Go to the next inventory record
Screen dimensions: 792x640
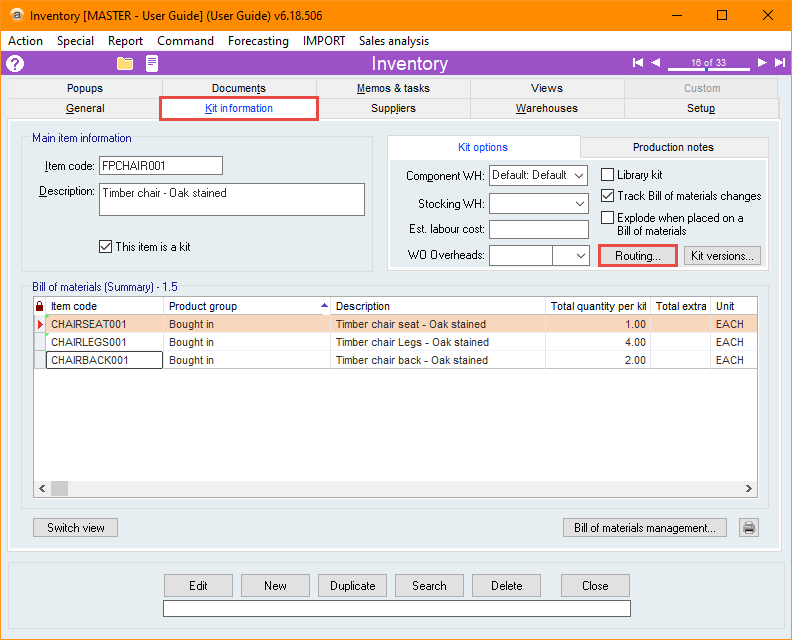point(762,63)
